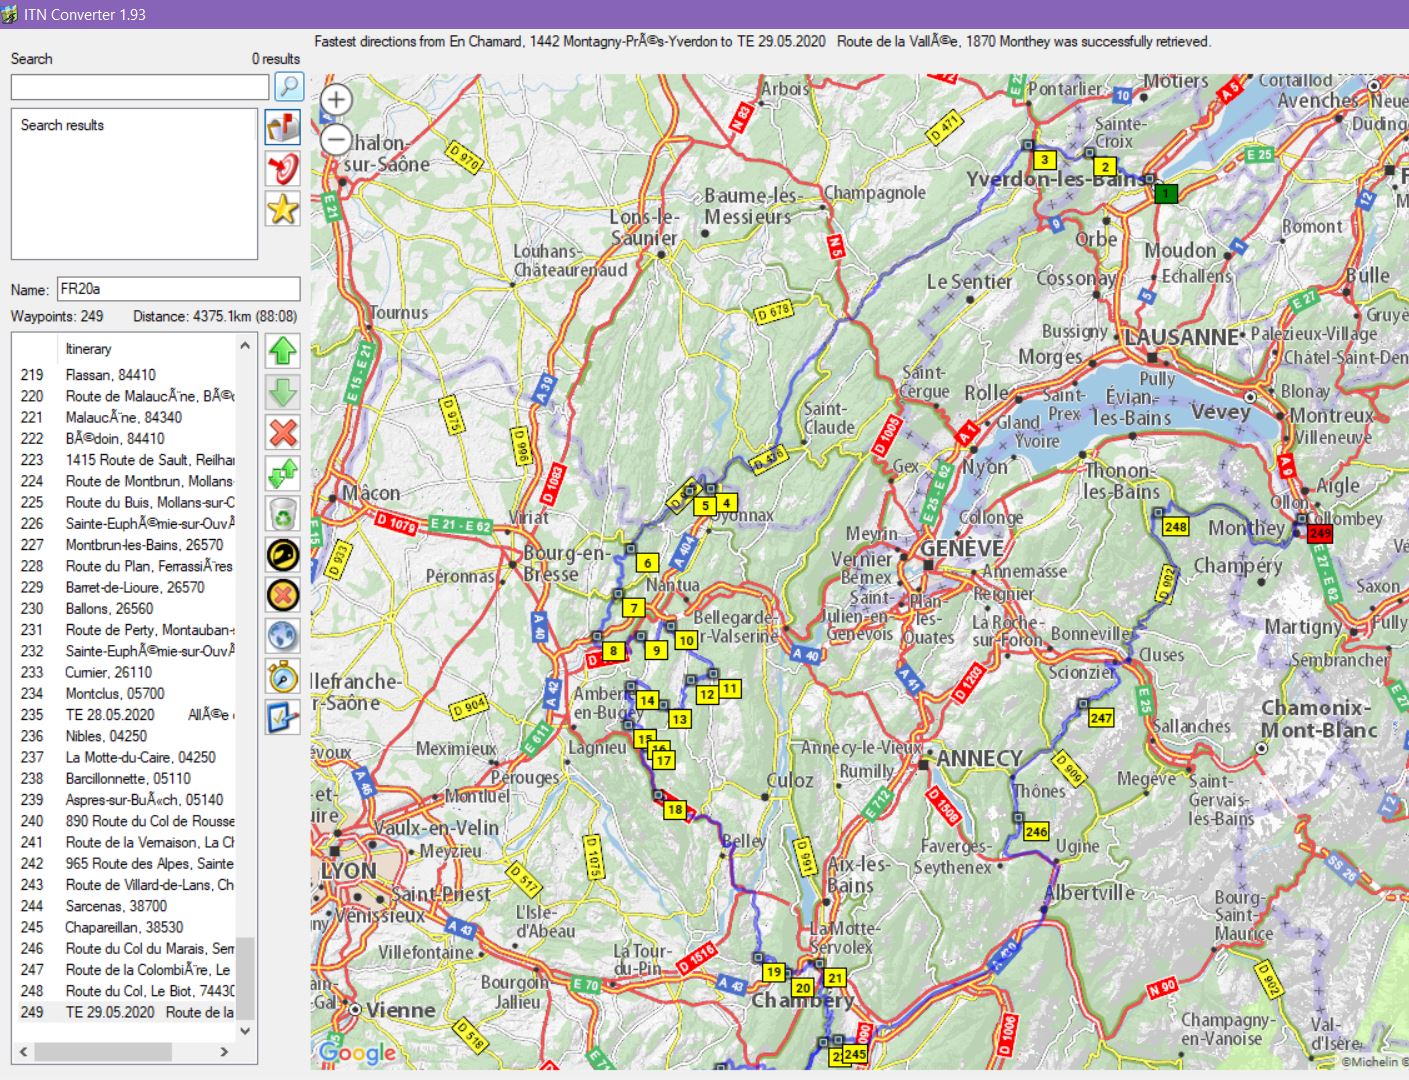The image size is (1409, 1080).
Task: Click the blue globe icon
Action: tap(283, 635)
